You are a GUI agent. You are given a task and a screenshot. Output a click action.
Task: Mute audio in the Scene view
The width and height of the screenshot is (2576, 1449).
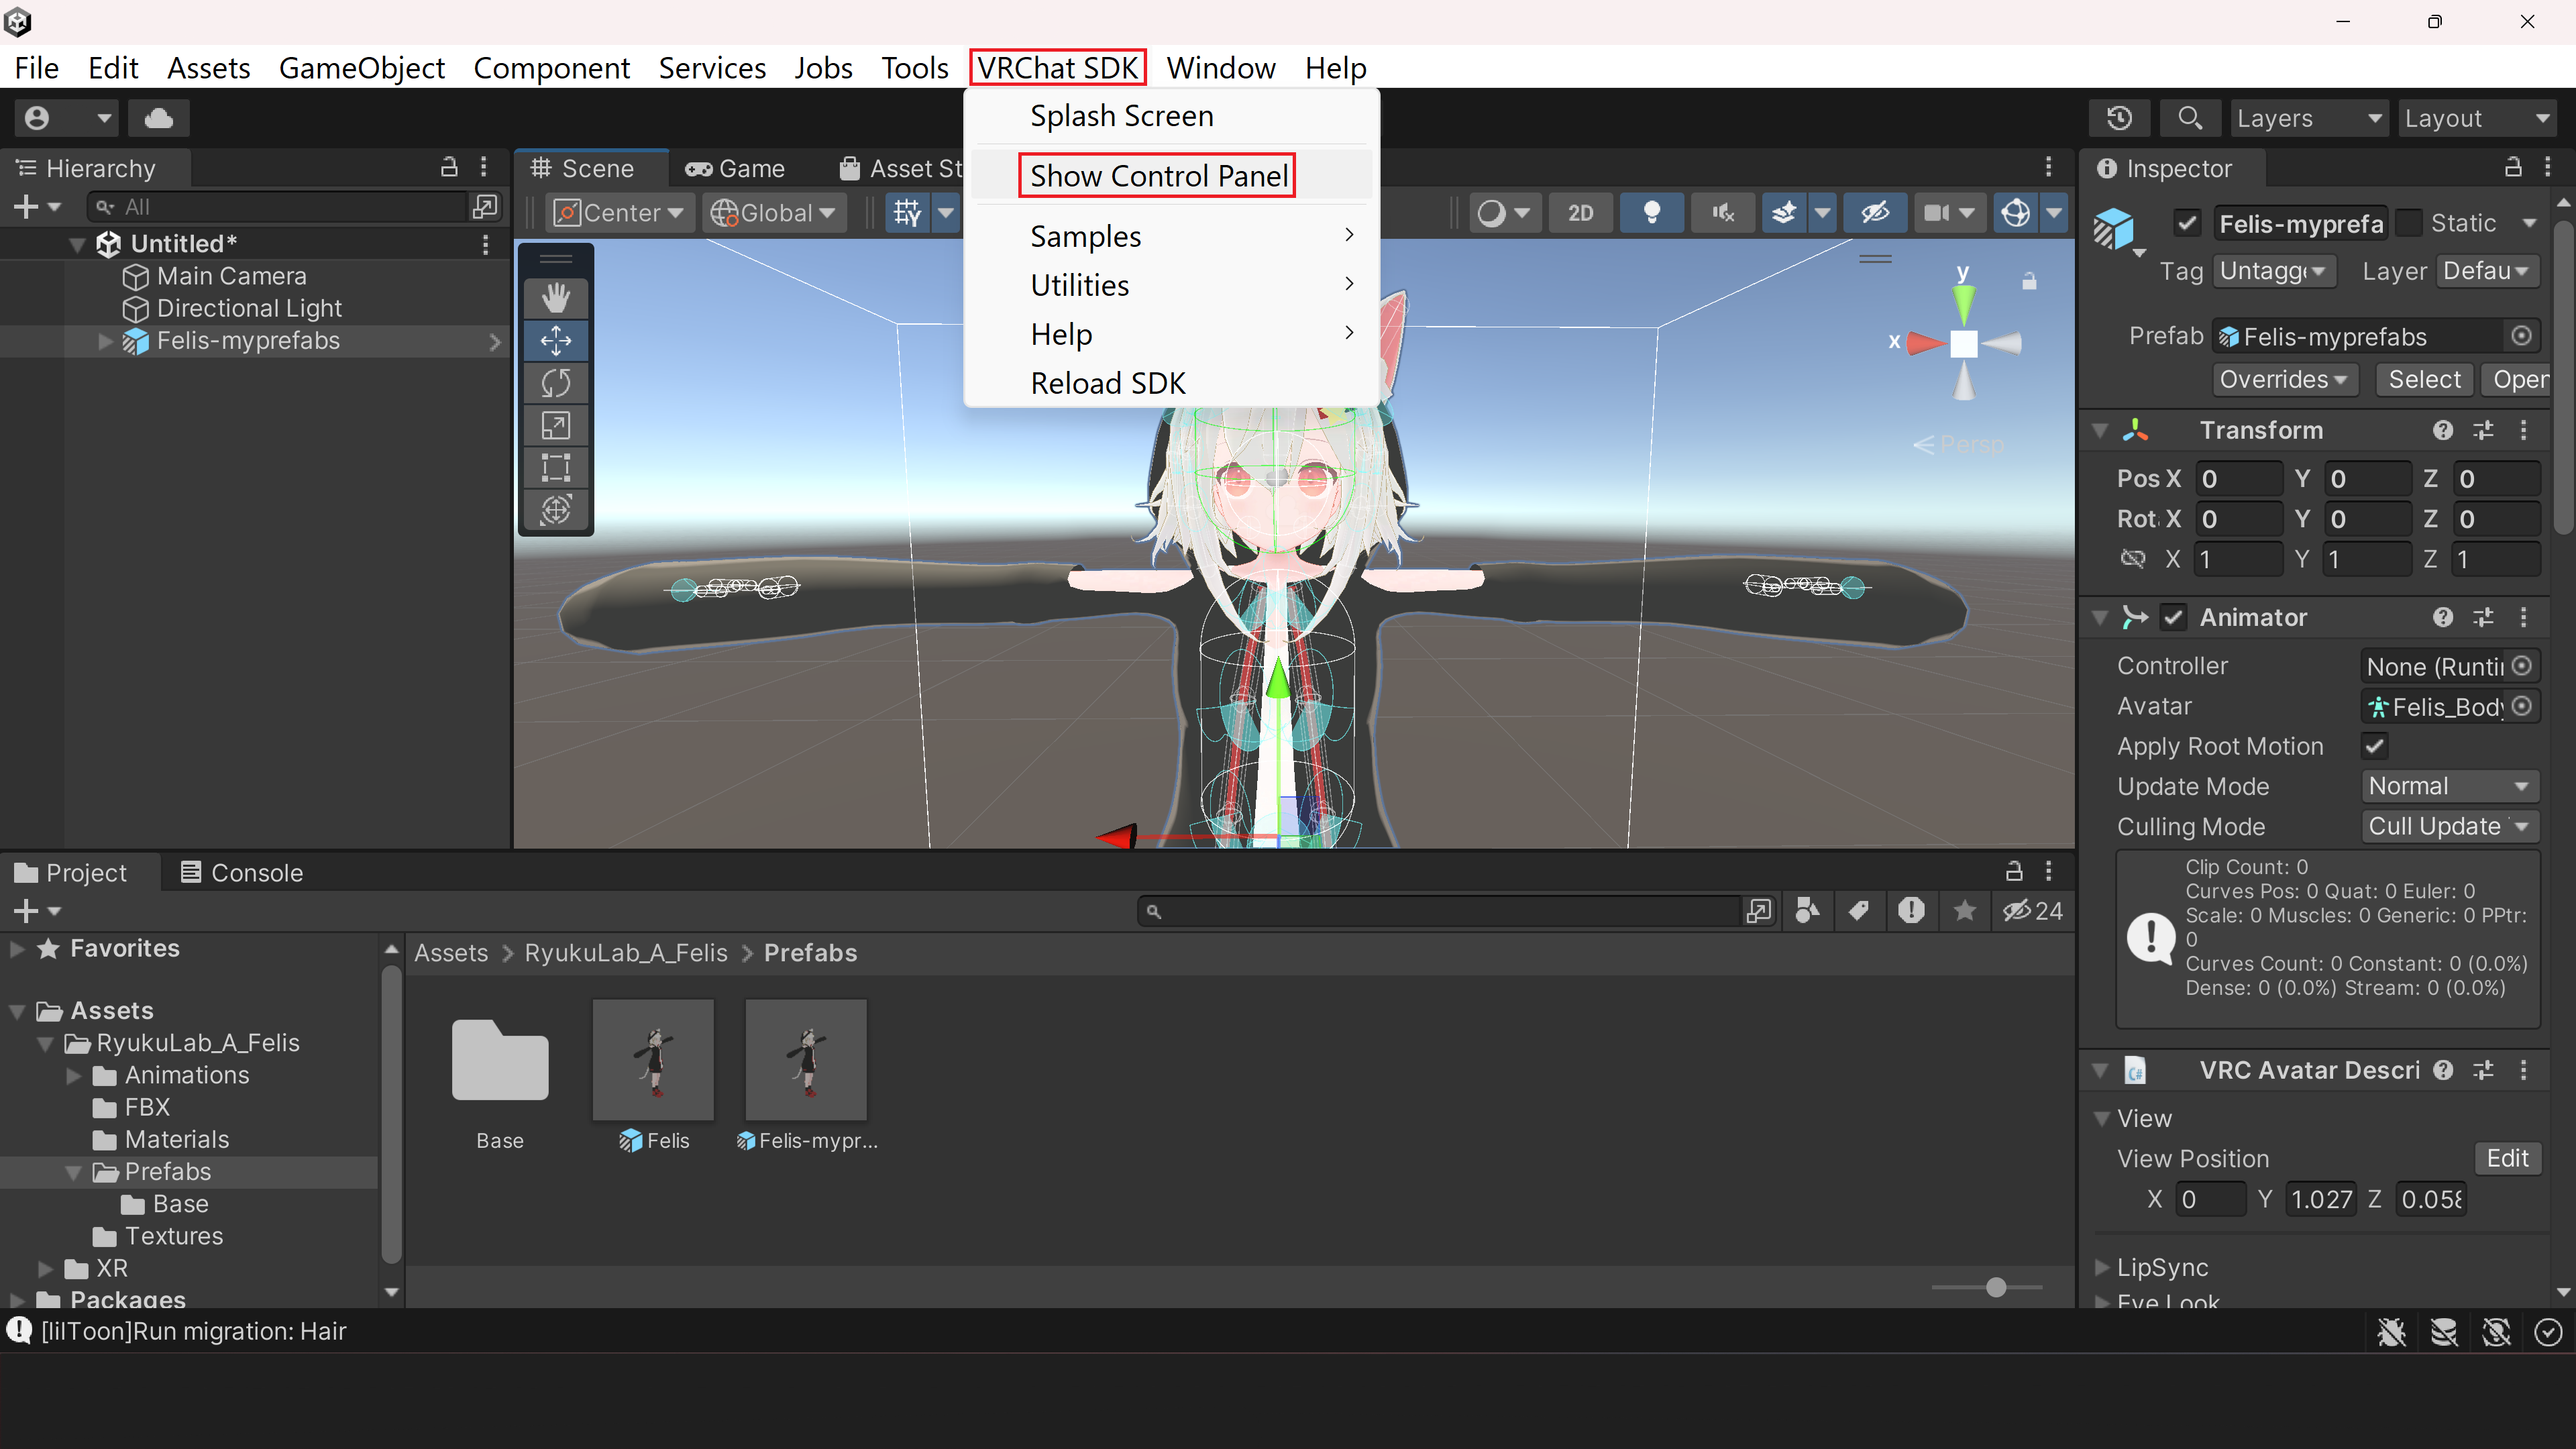tap(1722, 212)
